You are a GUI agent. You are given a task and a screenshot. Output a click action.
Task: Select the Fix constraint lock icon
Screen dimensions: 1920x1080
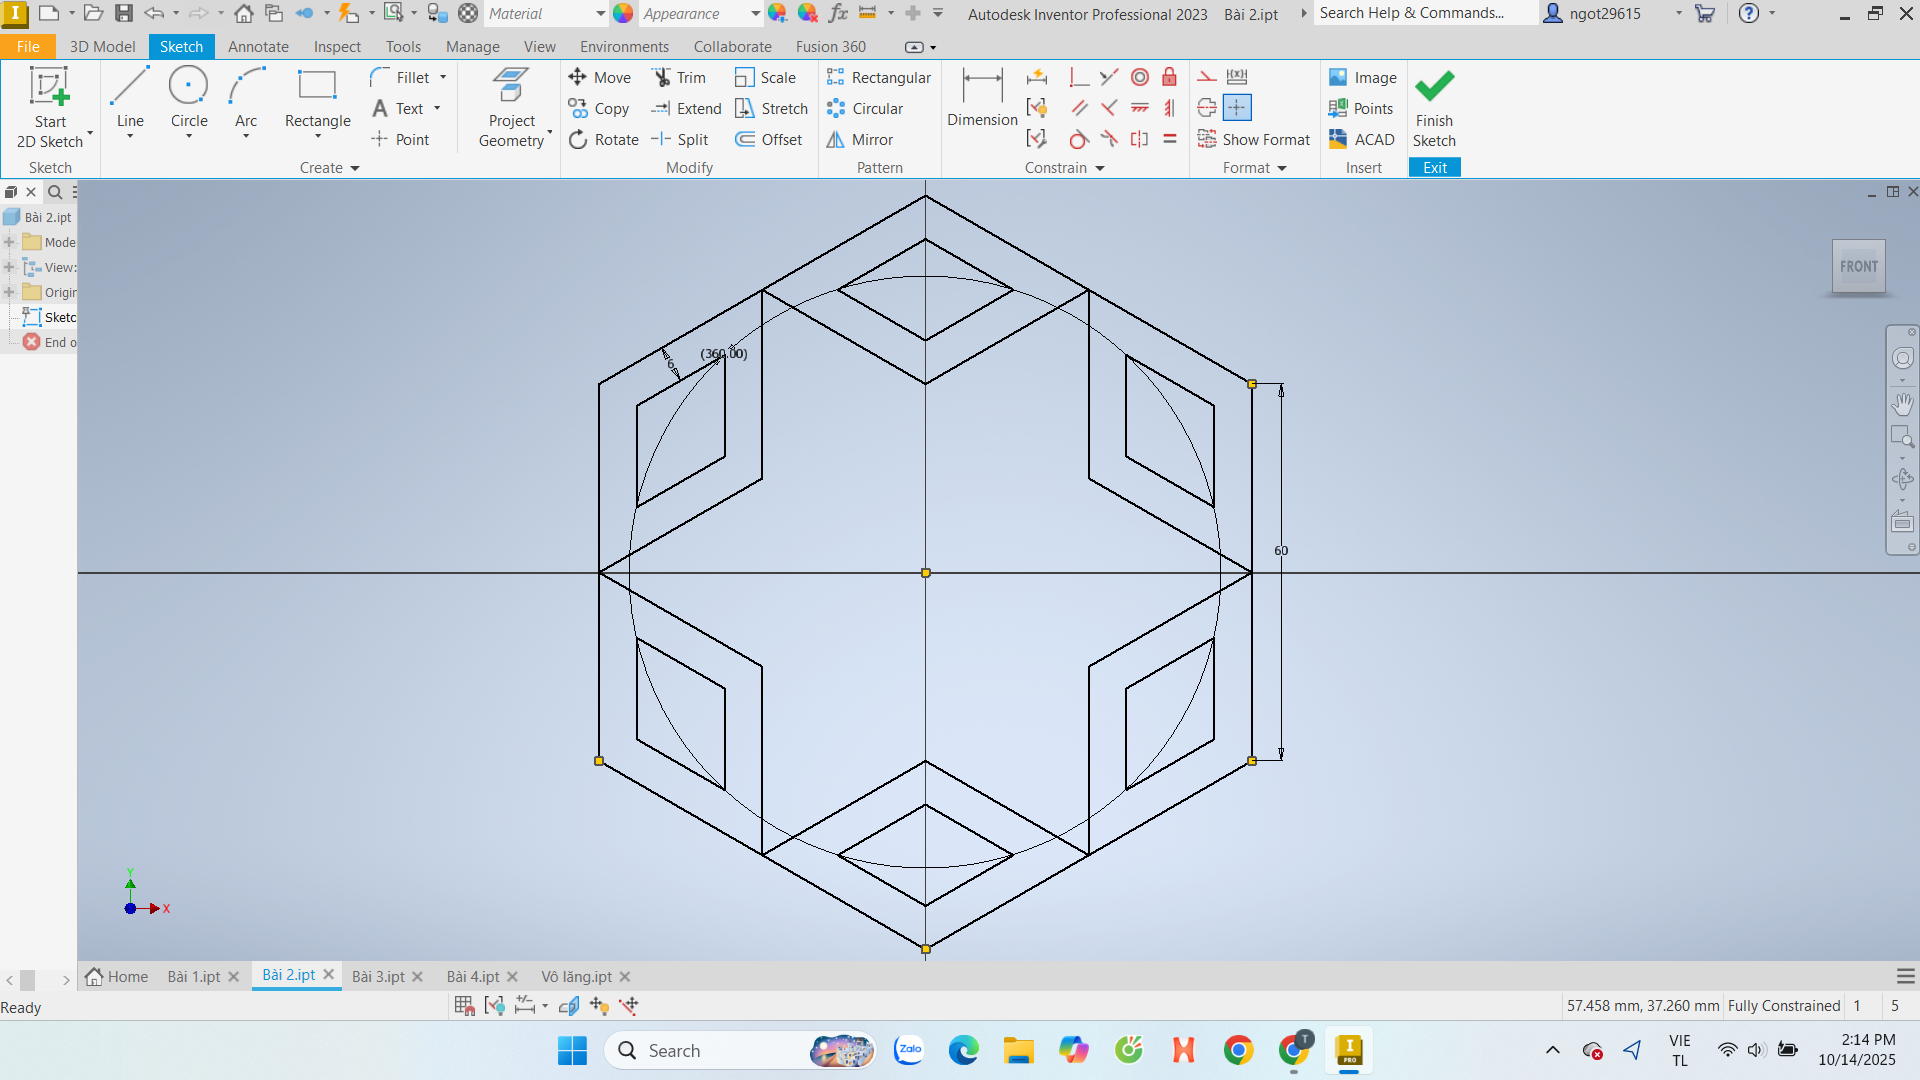point(1169,78)
